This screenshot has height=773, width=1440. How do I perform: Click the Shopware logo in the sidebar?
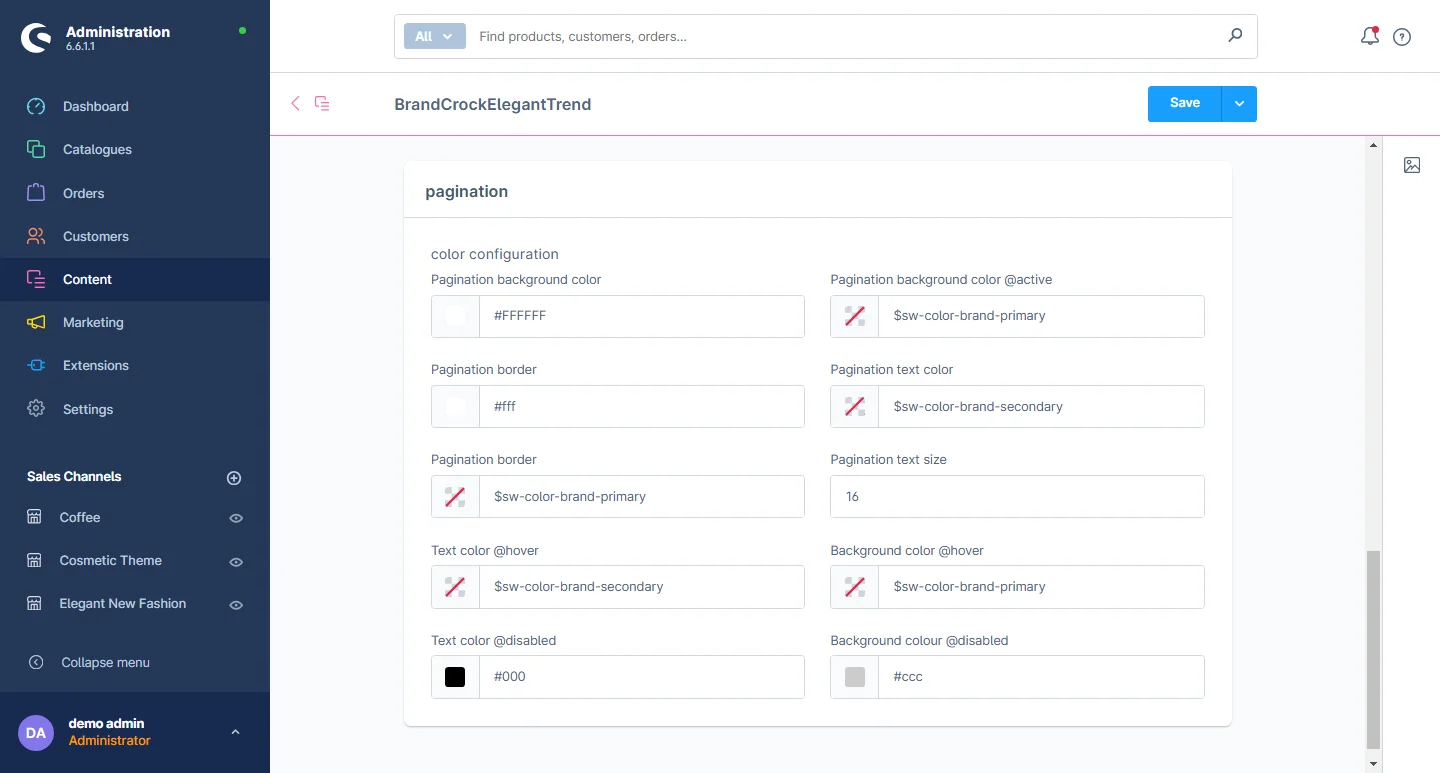coord(37,38)
